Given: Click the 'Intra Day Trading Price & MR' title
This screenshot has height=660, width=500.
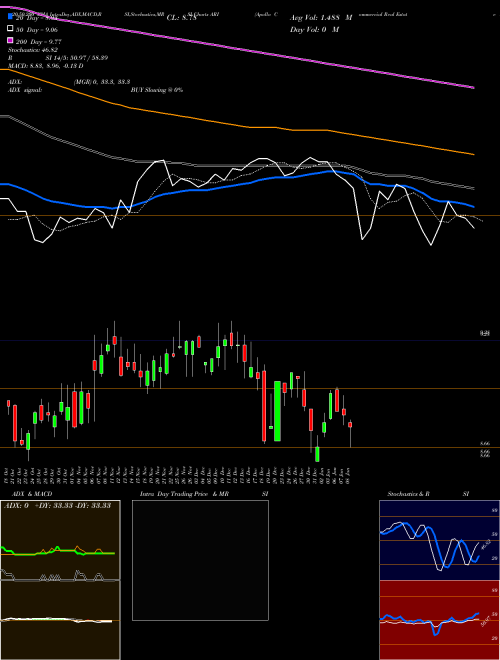Looking at the screenshot, I should point(184,494).
